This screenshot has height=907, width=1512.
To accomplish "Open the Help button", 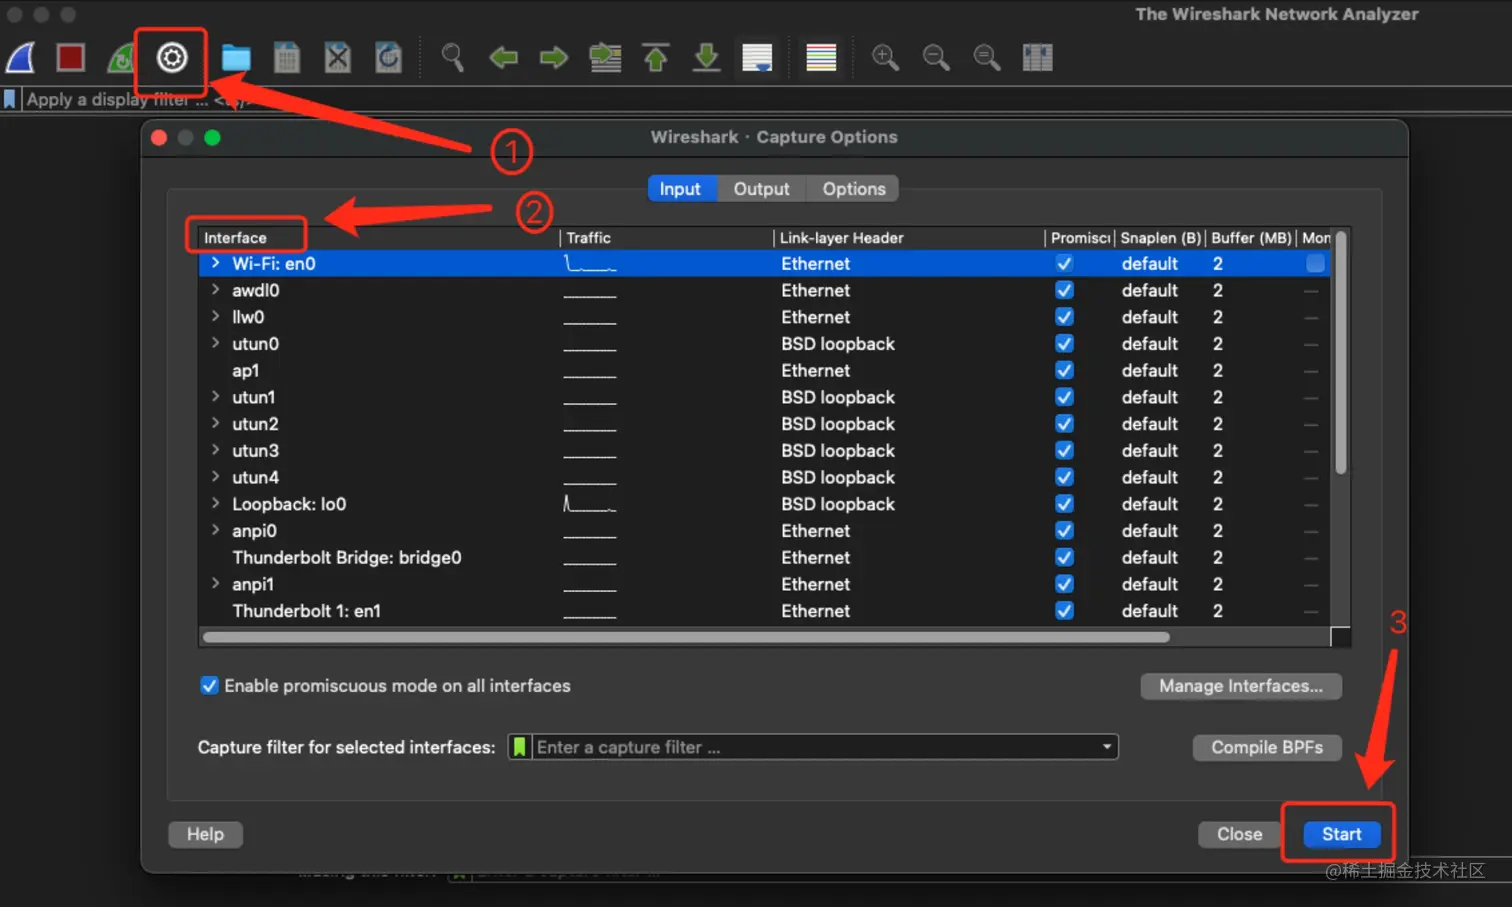I will (205, 834).
